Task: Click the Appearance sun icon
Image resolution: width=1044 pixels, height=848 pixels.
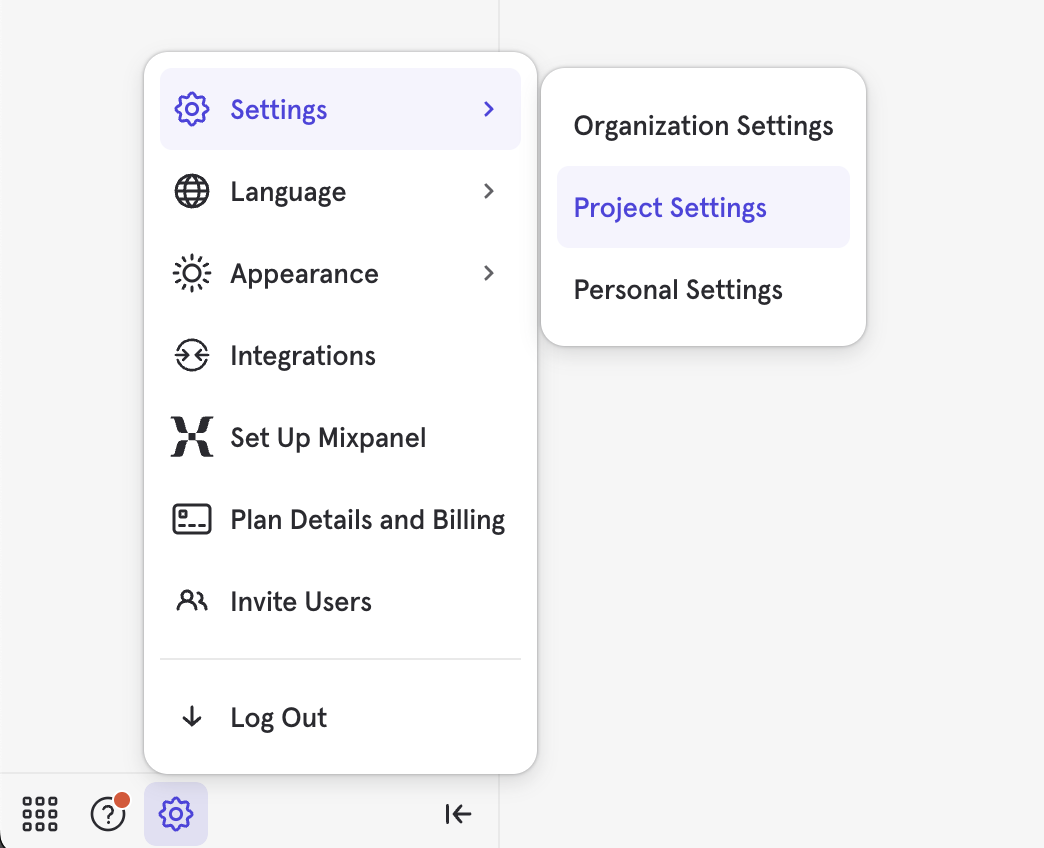Action: pos(191,273)
